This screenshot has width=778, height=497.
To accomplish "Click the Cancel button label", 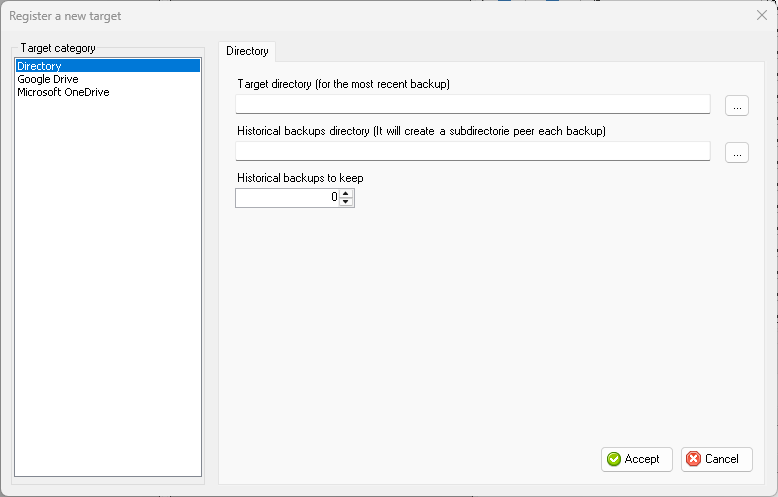I will pos(721,459).
